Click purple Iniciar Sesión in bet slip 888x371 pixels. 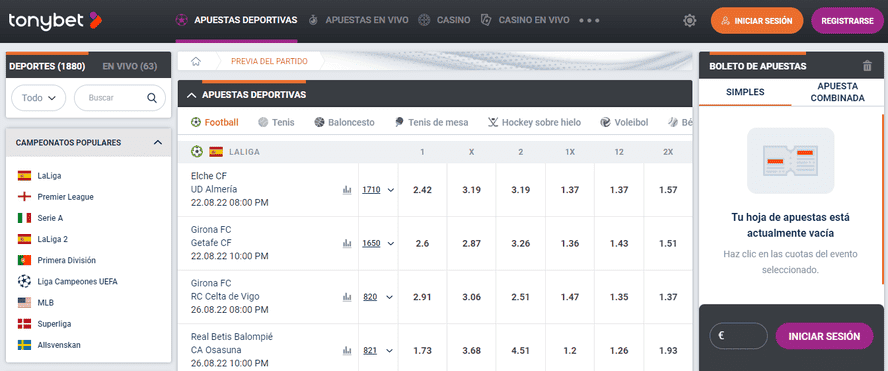tap(824, 336)
